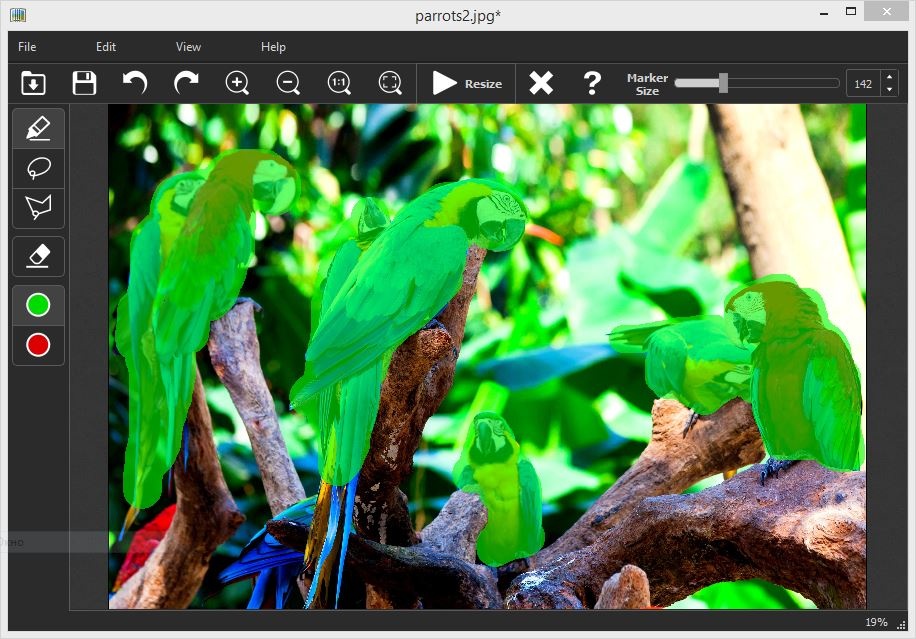Zoom in with the plus magnifier
Image resolution: width=916 pixels, height=639 pixels.
pos(237,83)
